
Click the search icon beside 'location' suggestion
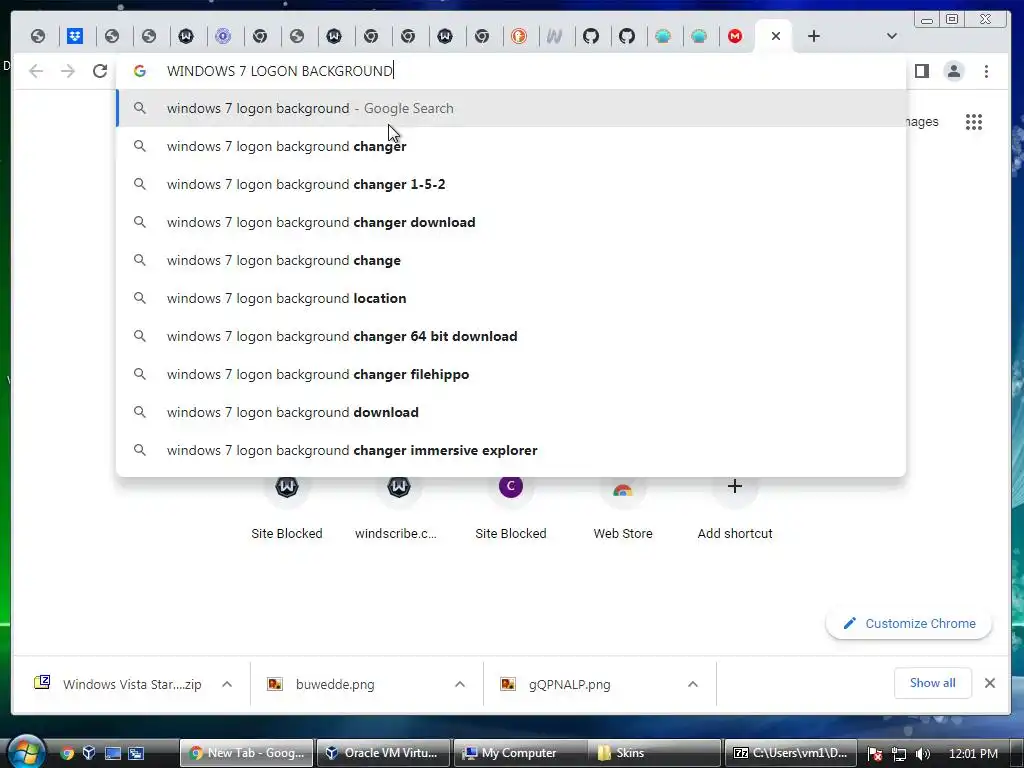tap(140, 298)
